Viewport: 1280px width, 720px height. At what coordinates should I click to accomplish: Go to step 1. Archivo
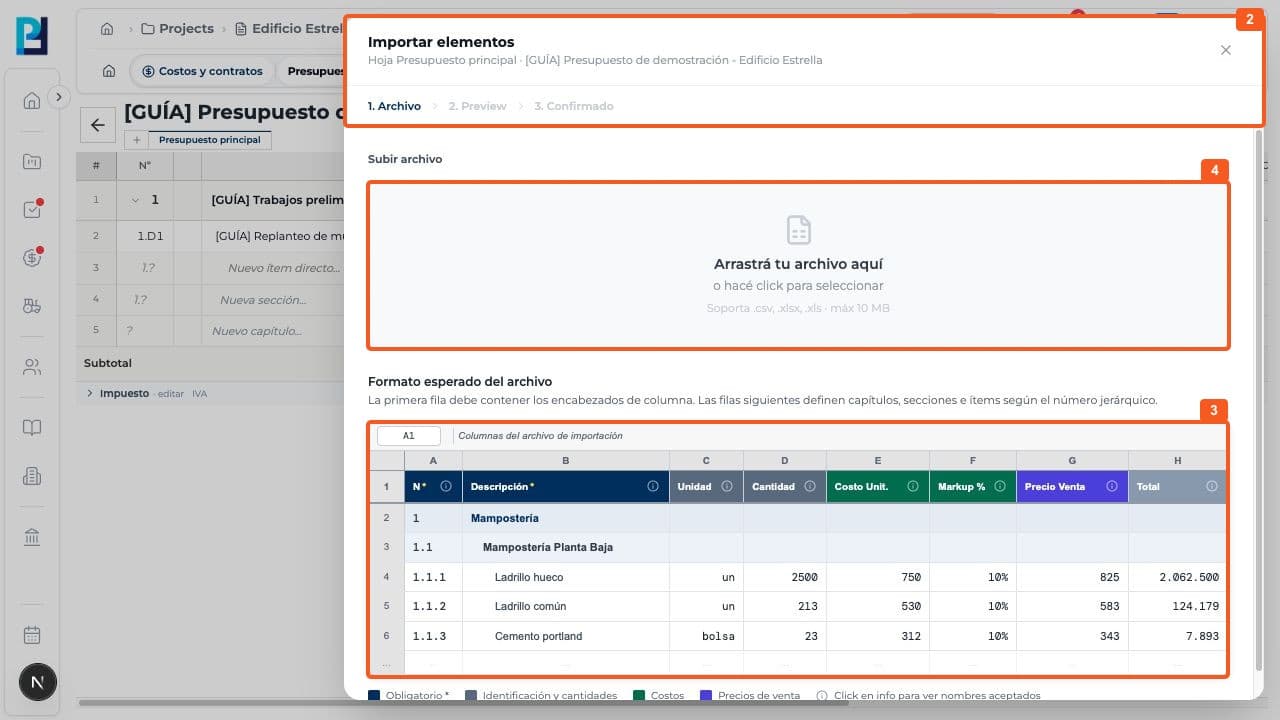(394, 106)
